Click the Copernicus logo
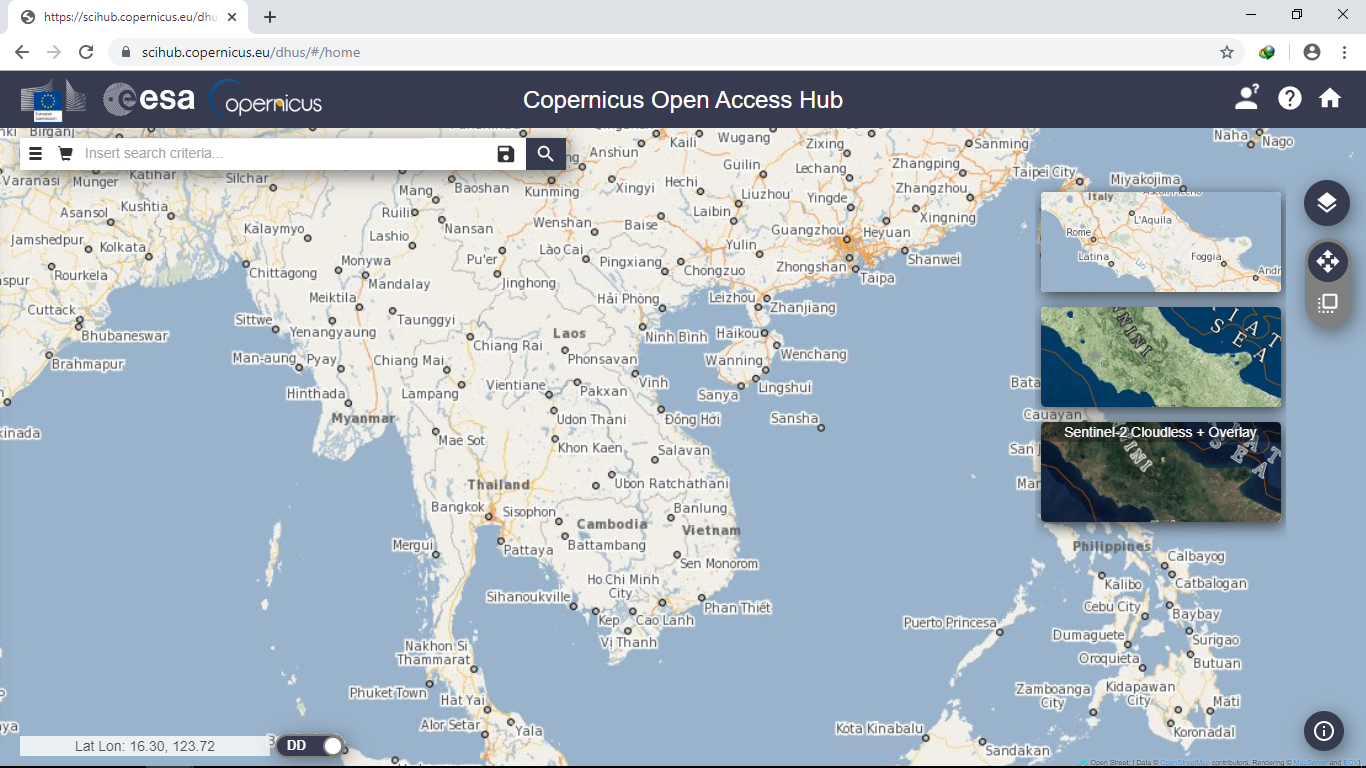 [266, 99]
